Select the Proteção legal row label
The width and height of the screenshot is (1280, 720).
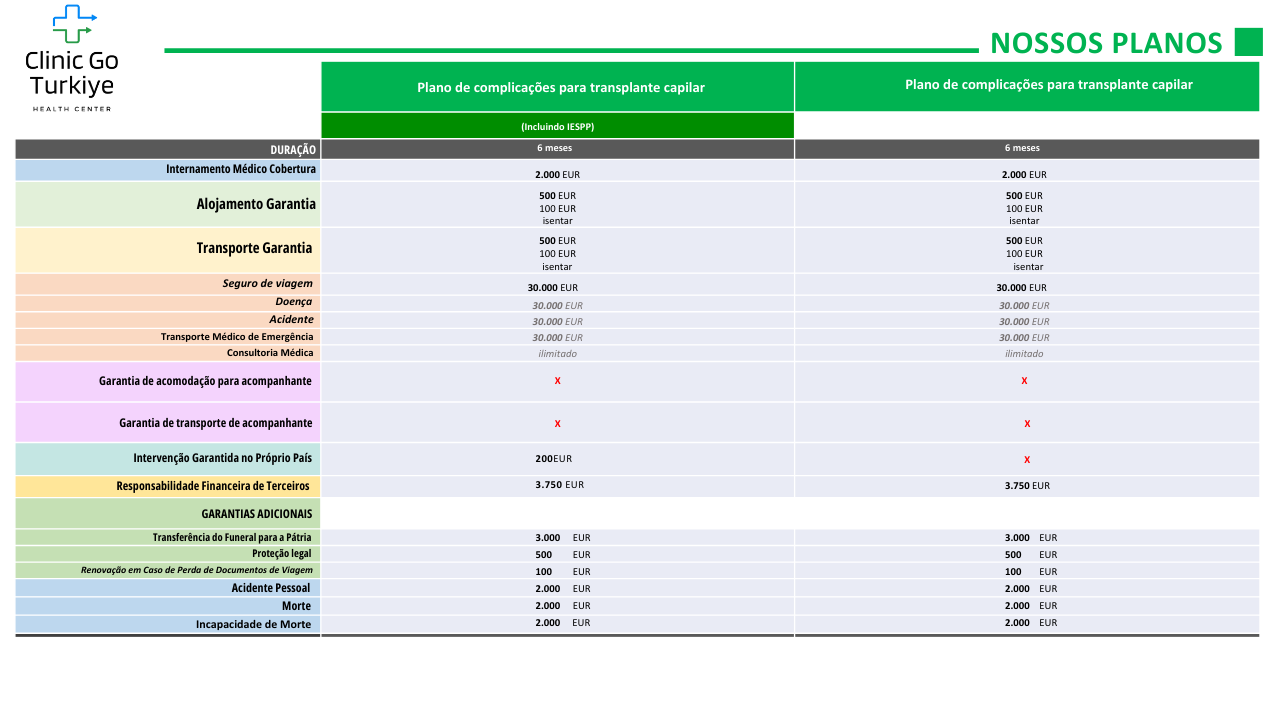click(x=281, y=554)
